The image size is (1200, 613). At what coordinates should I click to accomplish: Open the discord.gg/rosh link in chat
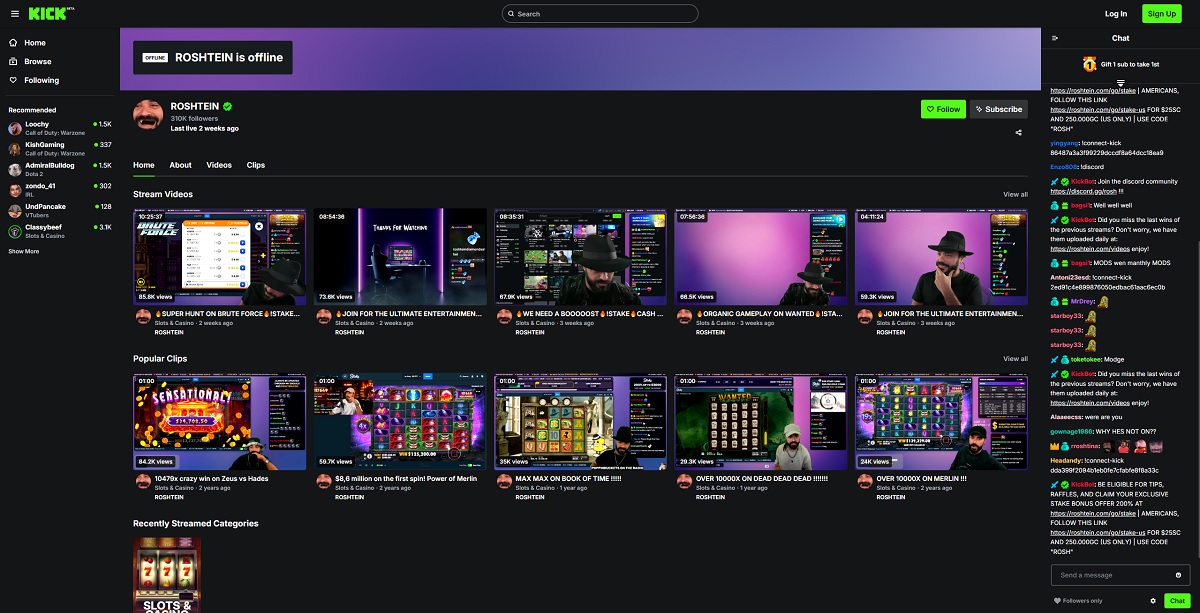tap(1082, 191)
